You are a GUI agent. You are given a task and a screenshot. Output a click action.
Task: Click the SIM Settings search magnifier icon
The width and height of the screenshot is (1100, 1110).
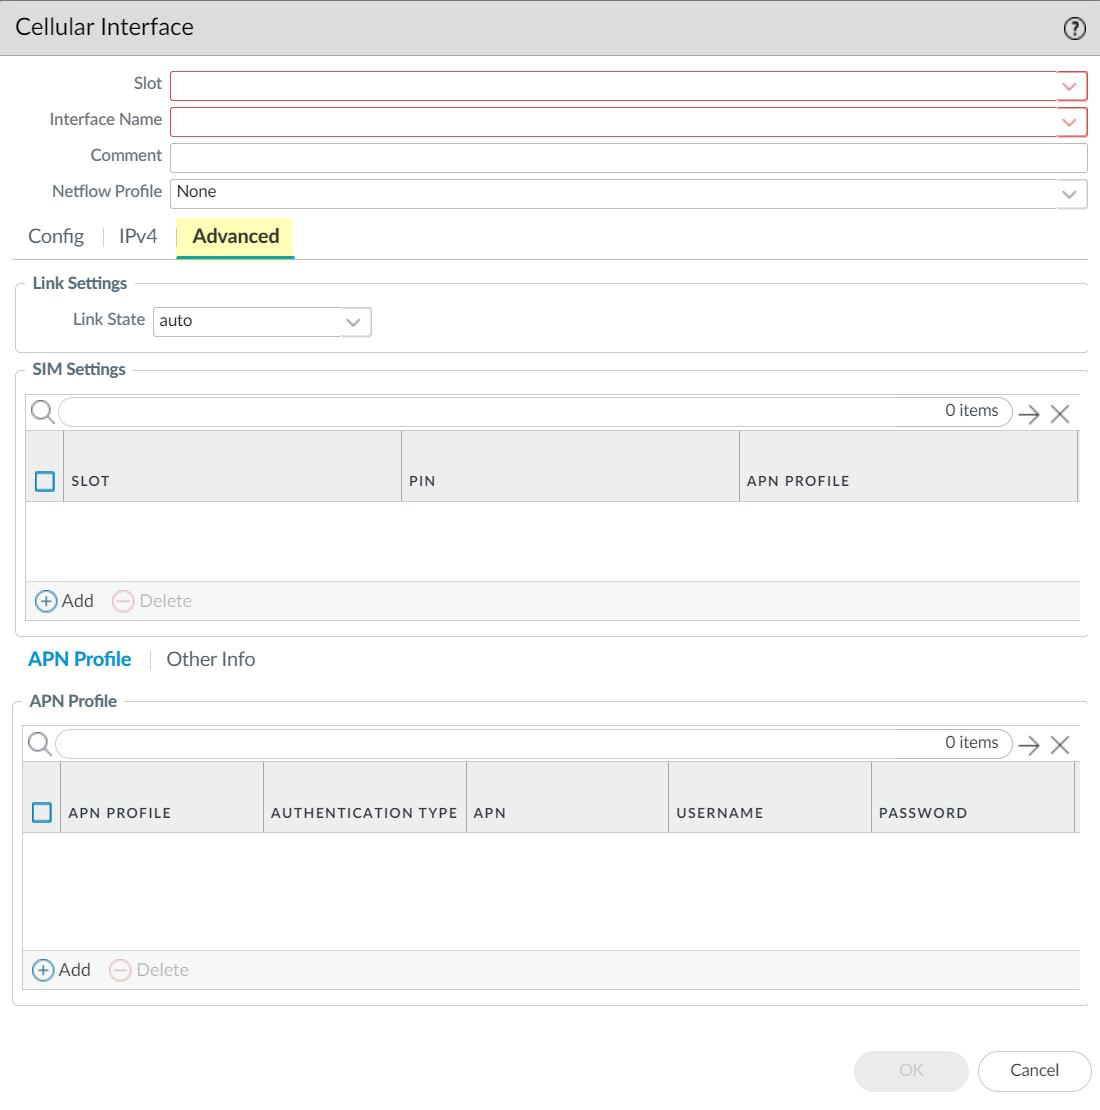[x=42, y=412]
